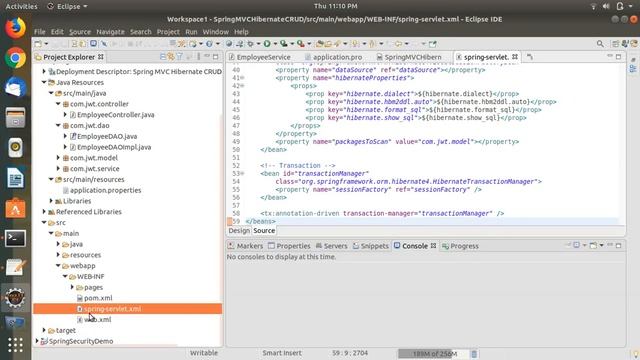Open the File menu
The width and height of the screenshot is (640, 360).
pyautogui.click(x=40, y=31)
